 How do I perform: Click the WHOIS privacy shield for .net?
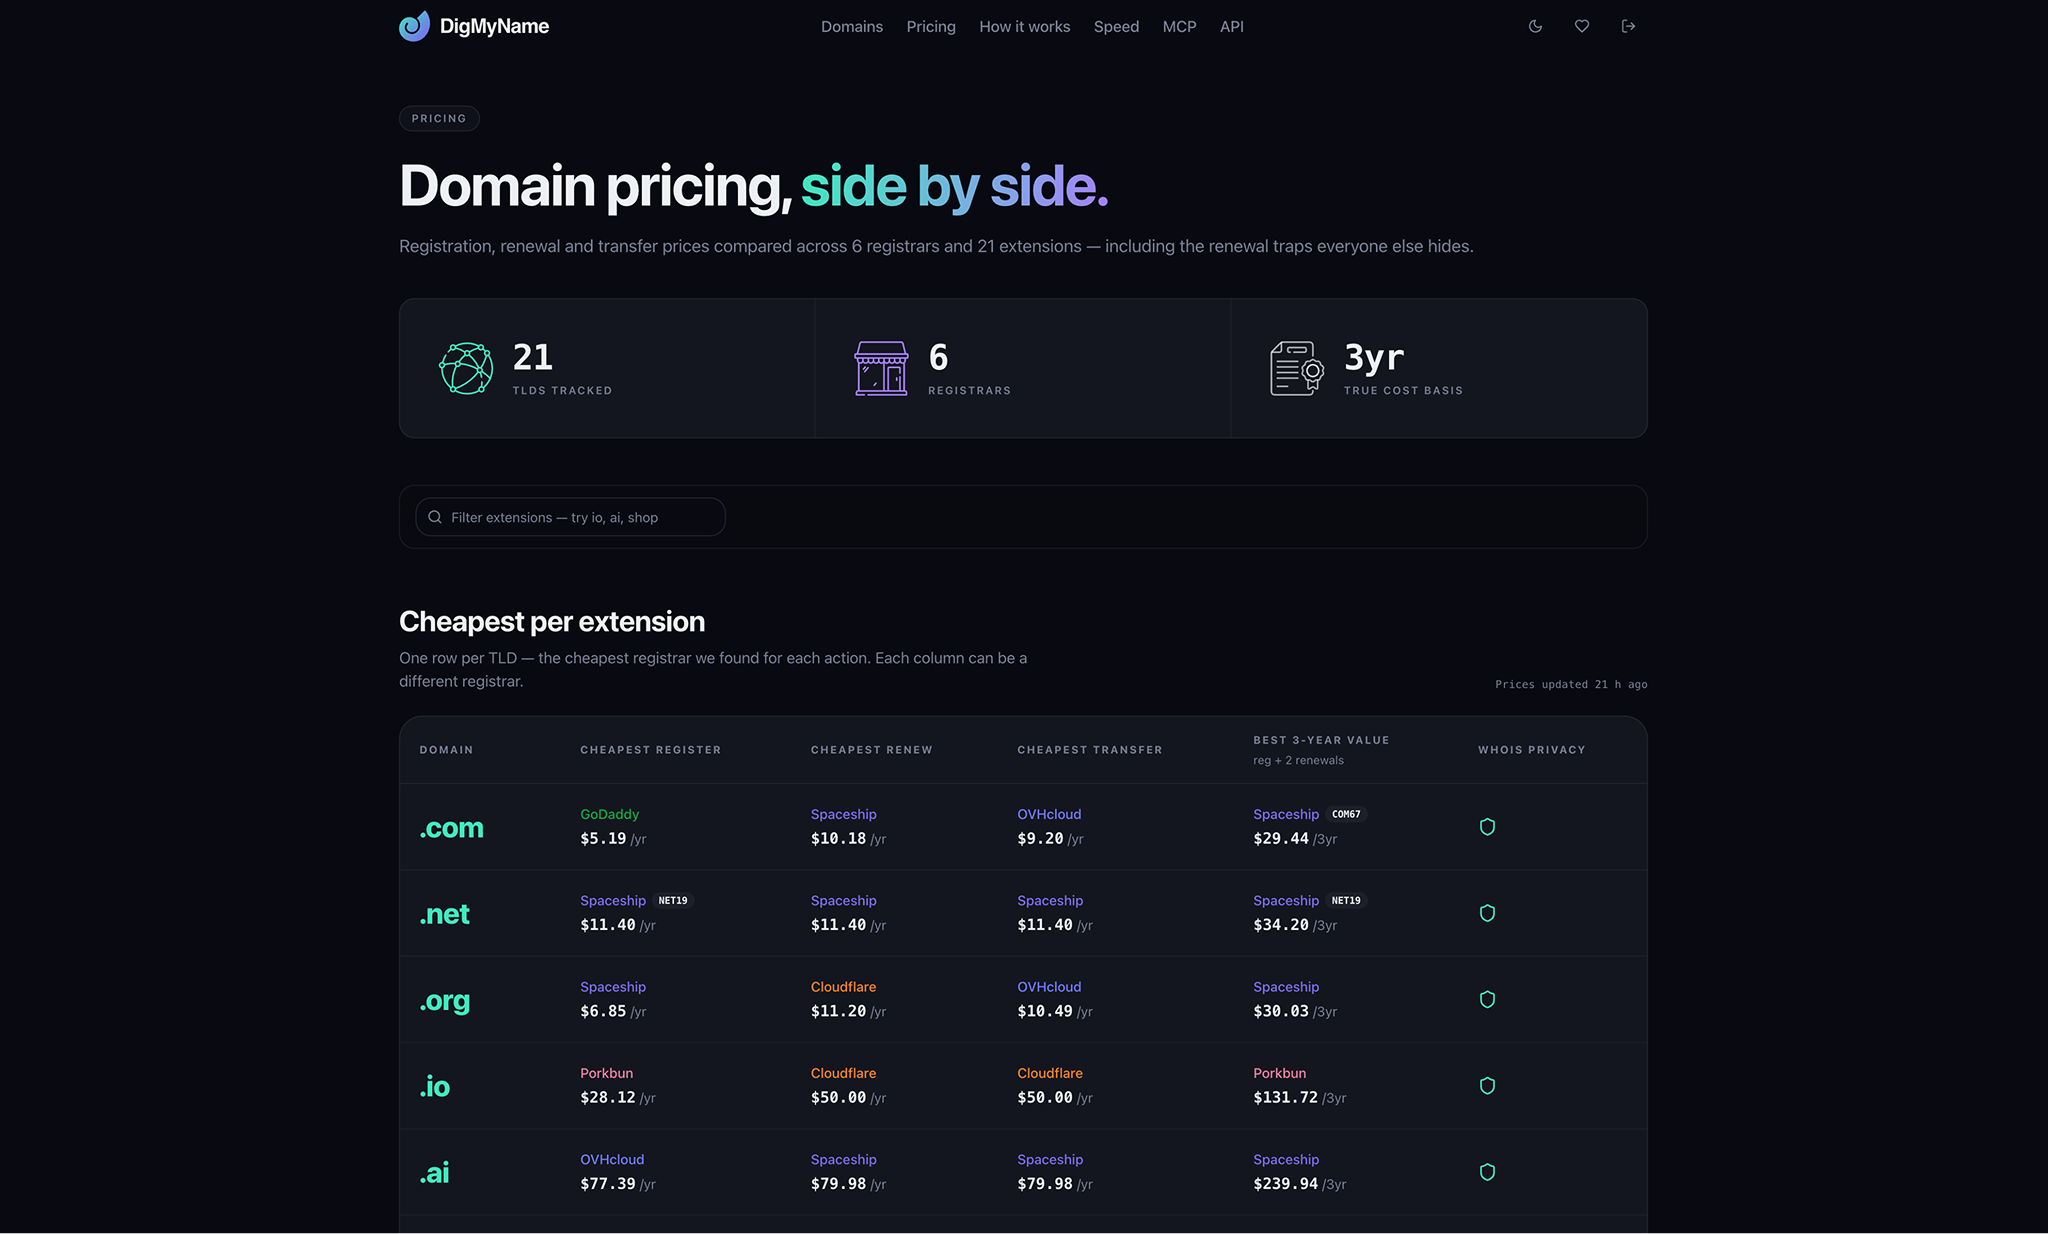(x=1487, y=913)
